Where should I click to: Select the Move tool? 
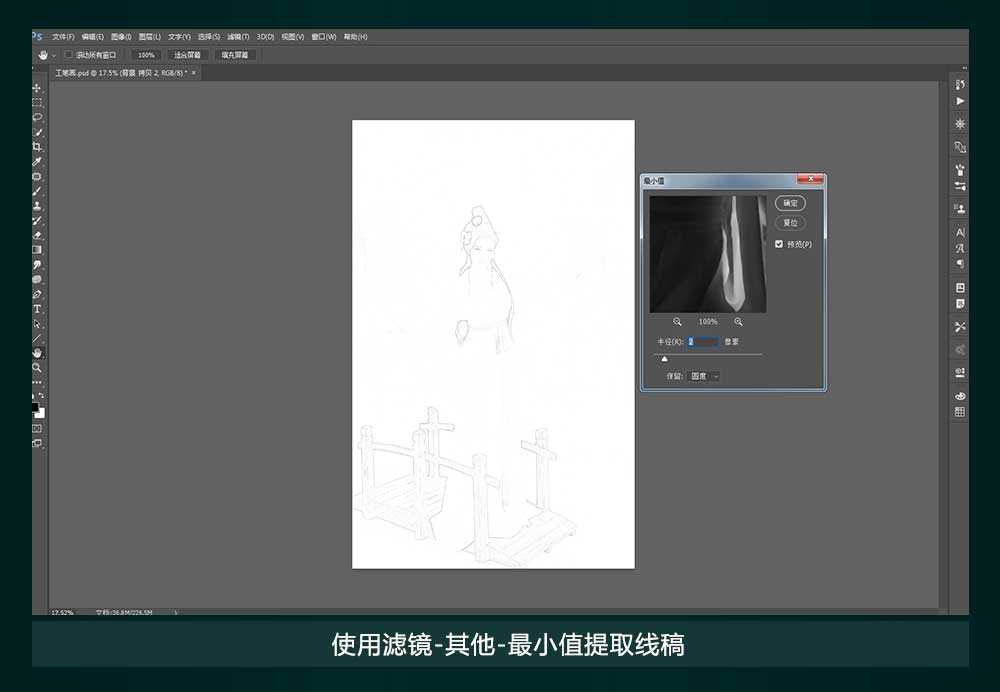point(36,87)
